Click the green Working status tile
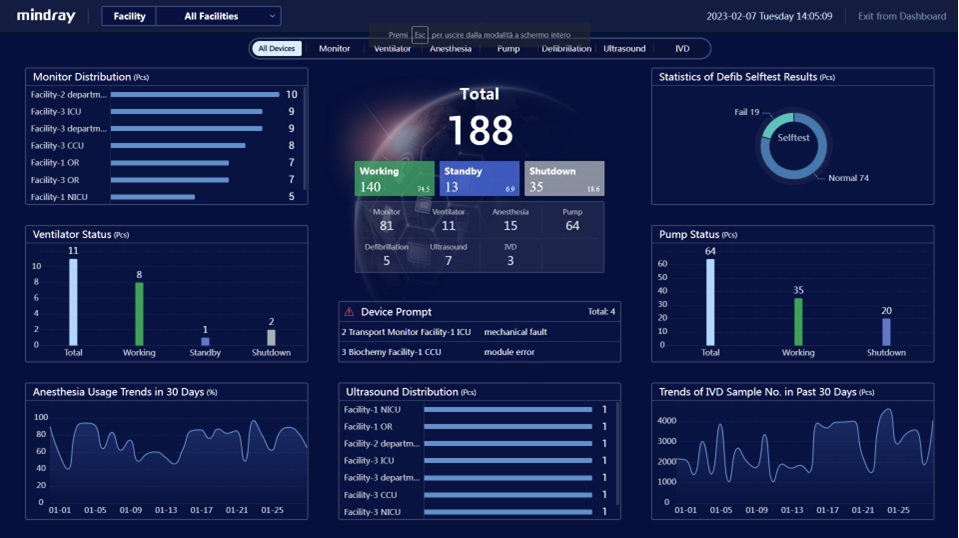The width and height of the screenshot is (959, 538). [395, 179]
